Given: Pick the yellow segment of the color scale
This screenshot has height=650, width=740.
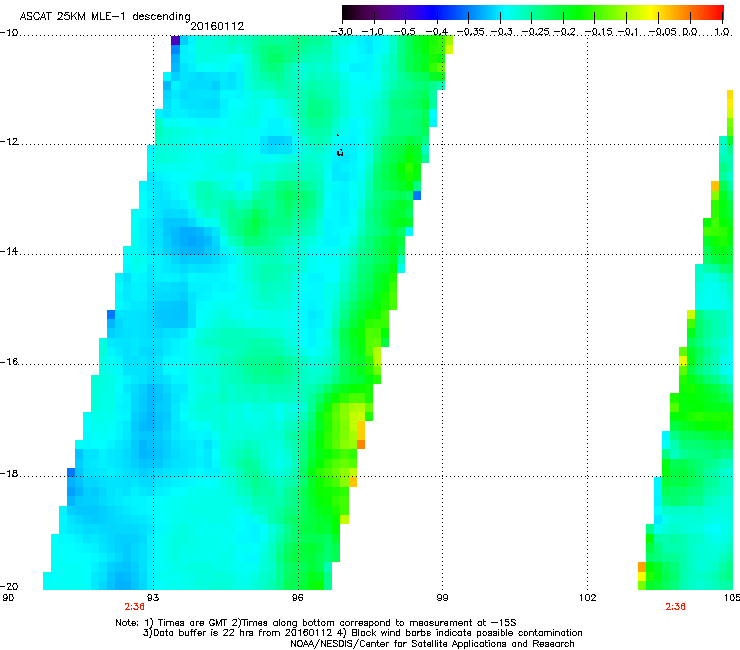Looking at the screenshot, I should coord(652,13).
